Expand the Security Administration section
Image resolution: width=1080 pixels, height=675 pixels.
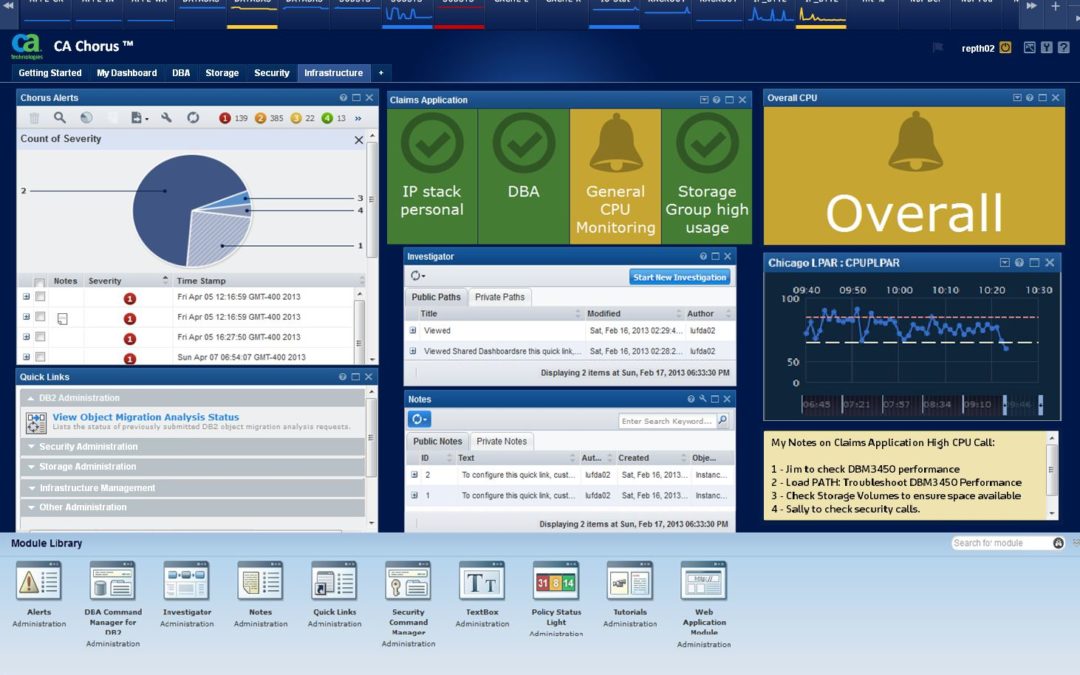coord(192,446)
